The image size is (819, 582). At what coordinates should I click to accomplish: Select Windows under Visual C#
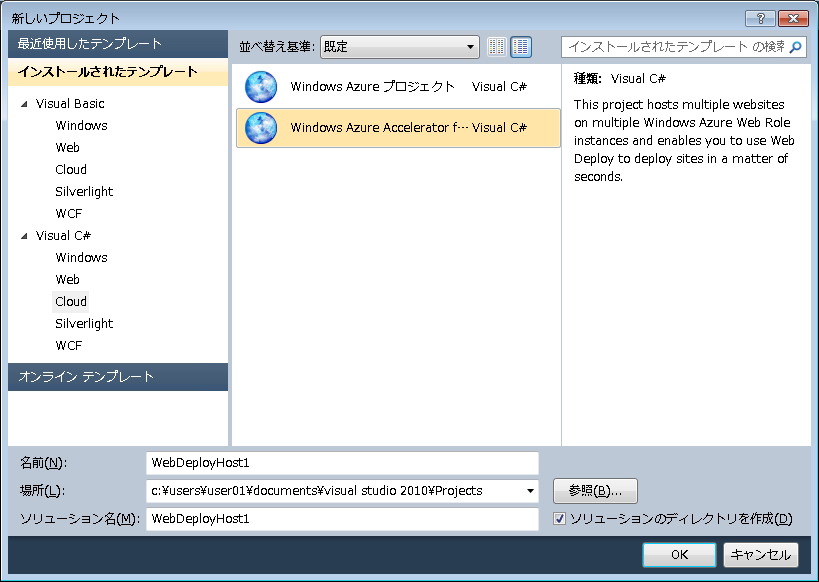tap(81, 258)
